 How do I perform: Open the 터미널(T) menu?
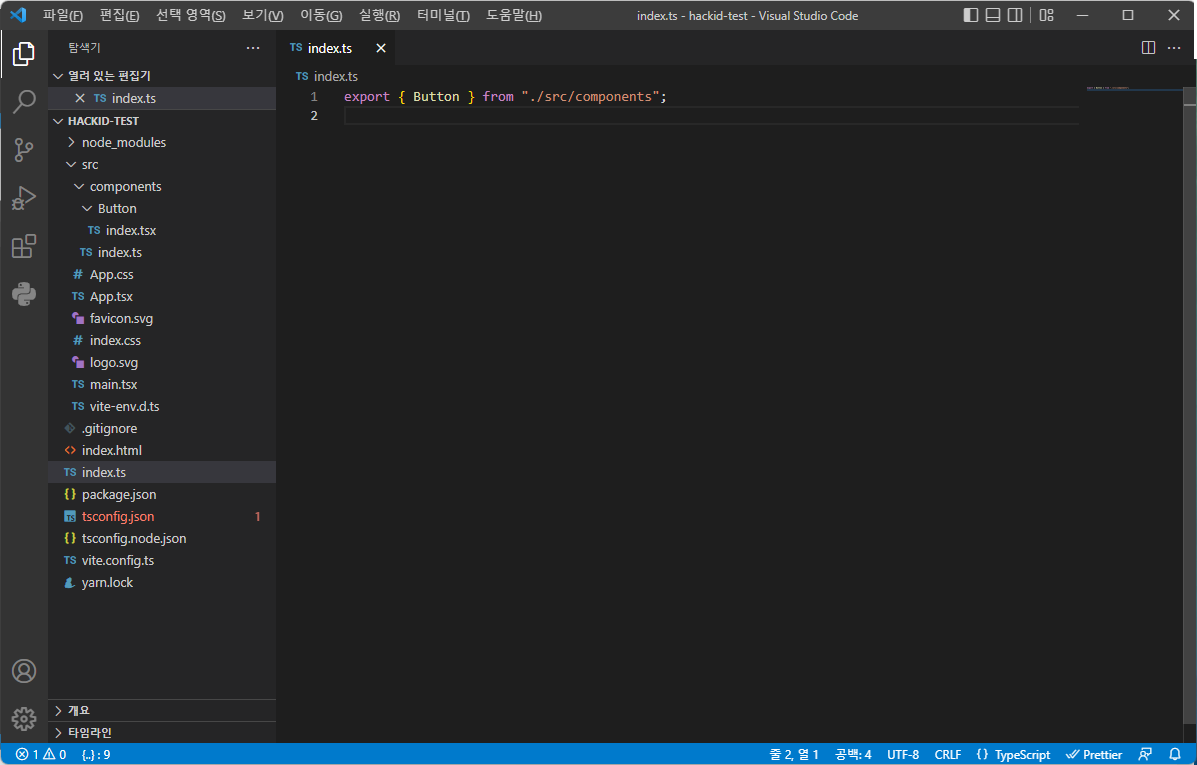(x=443, y=15)
